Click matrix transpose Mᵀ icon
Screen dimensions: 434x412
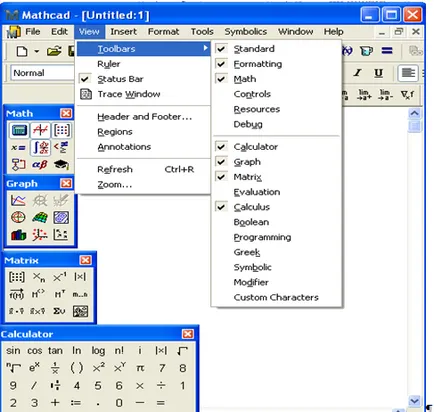[60, 294]
